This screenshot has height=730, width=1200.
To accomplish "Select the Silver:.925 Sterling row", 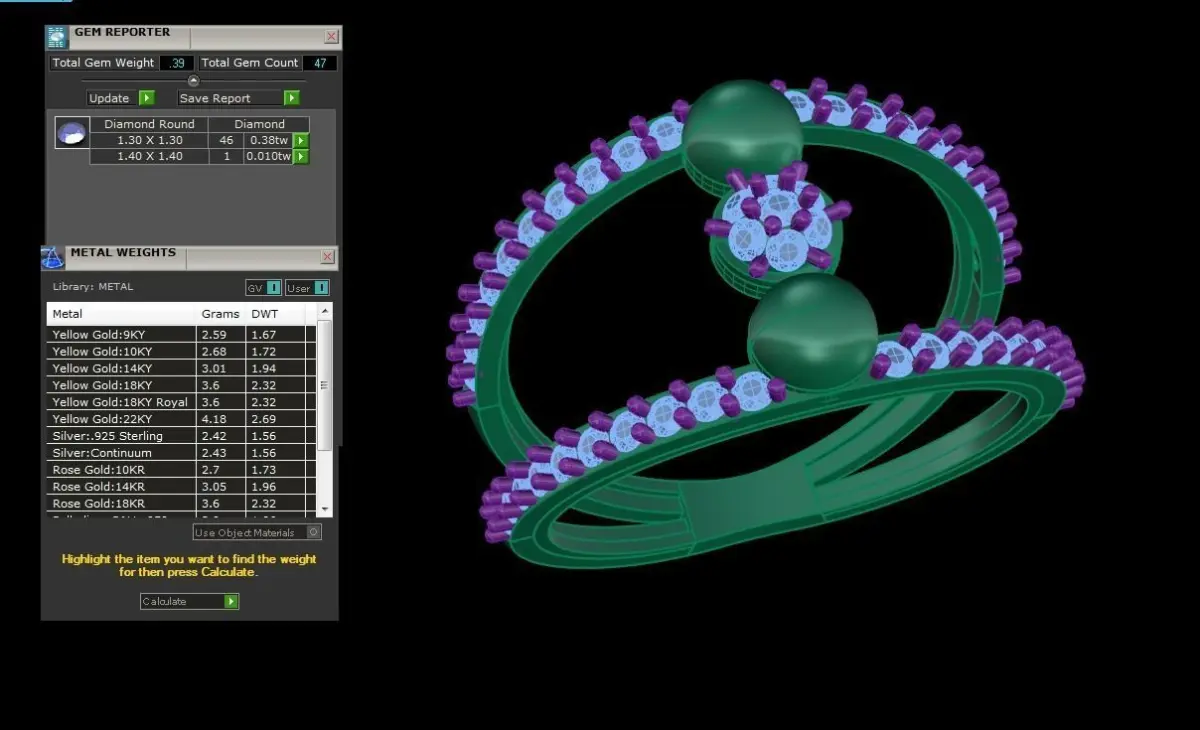I will pyautogui.click(x=181, y=436).
